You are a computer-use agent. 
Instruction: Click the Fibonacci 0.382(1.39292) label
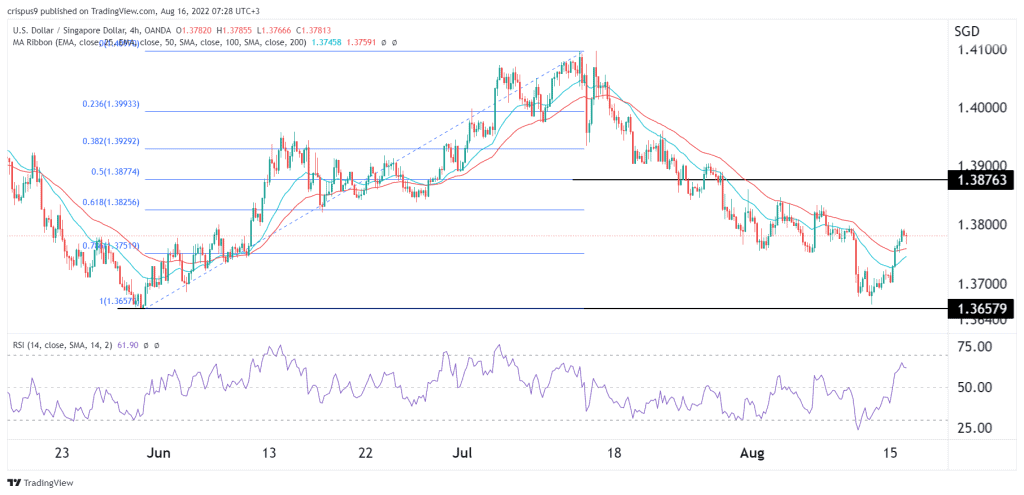coord(110,142)
